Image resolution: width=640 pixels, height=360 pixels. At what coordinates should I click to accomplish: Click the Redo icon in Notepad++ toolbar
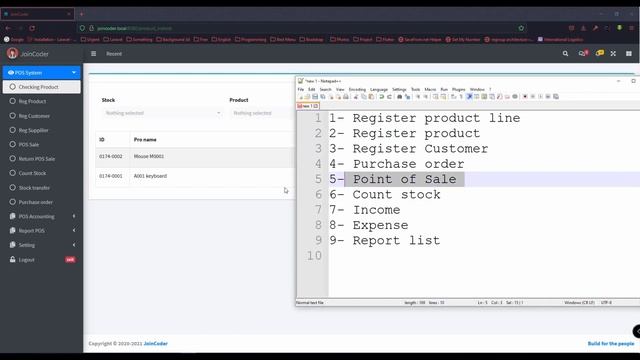(x=389, y=97)
